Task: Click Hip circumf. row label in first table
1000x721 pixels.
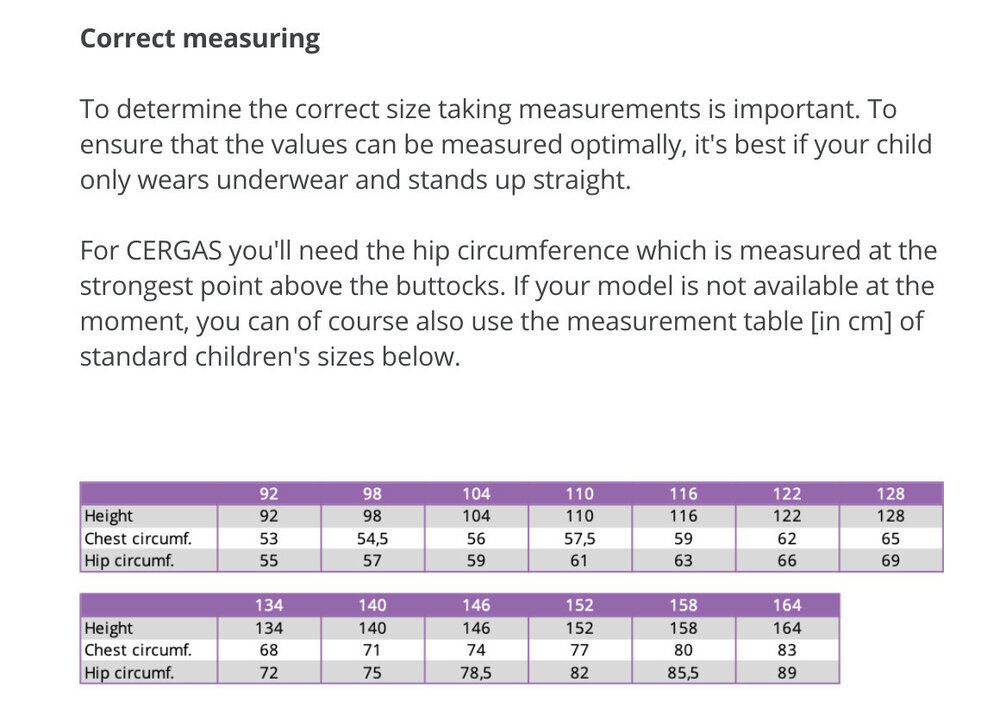Action: [129, 560]
